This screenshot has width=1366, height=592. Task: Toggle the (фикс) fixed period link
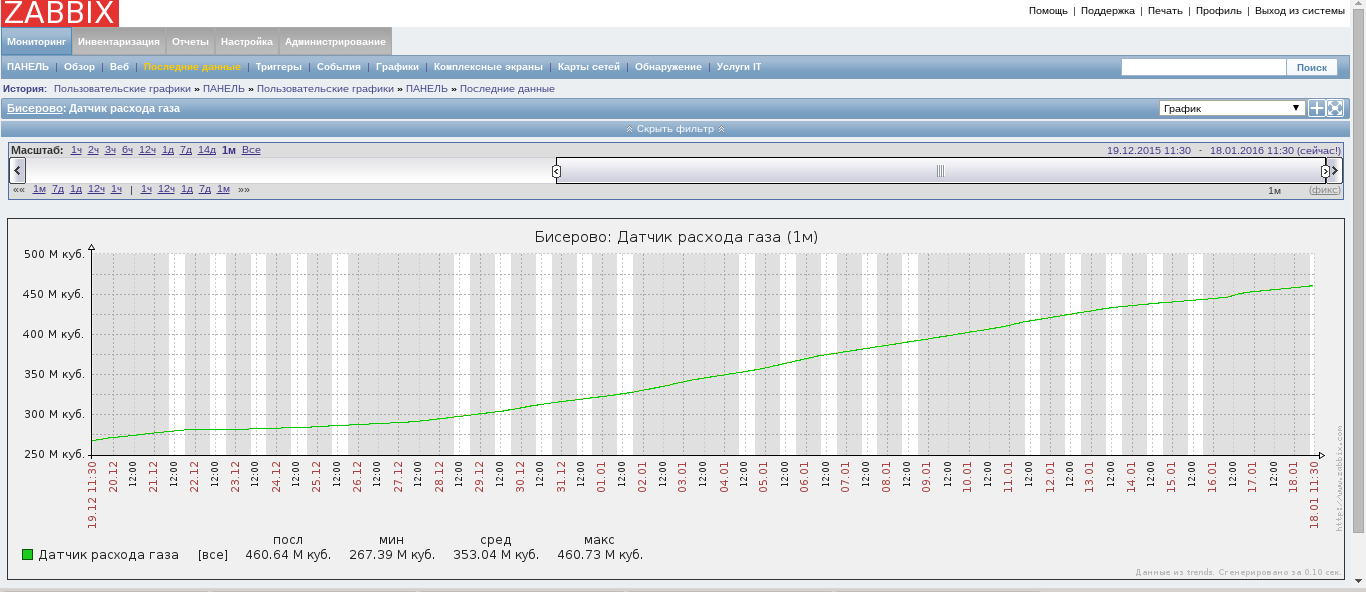pyautogui.click(x=1324, y=189)
